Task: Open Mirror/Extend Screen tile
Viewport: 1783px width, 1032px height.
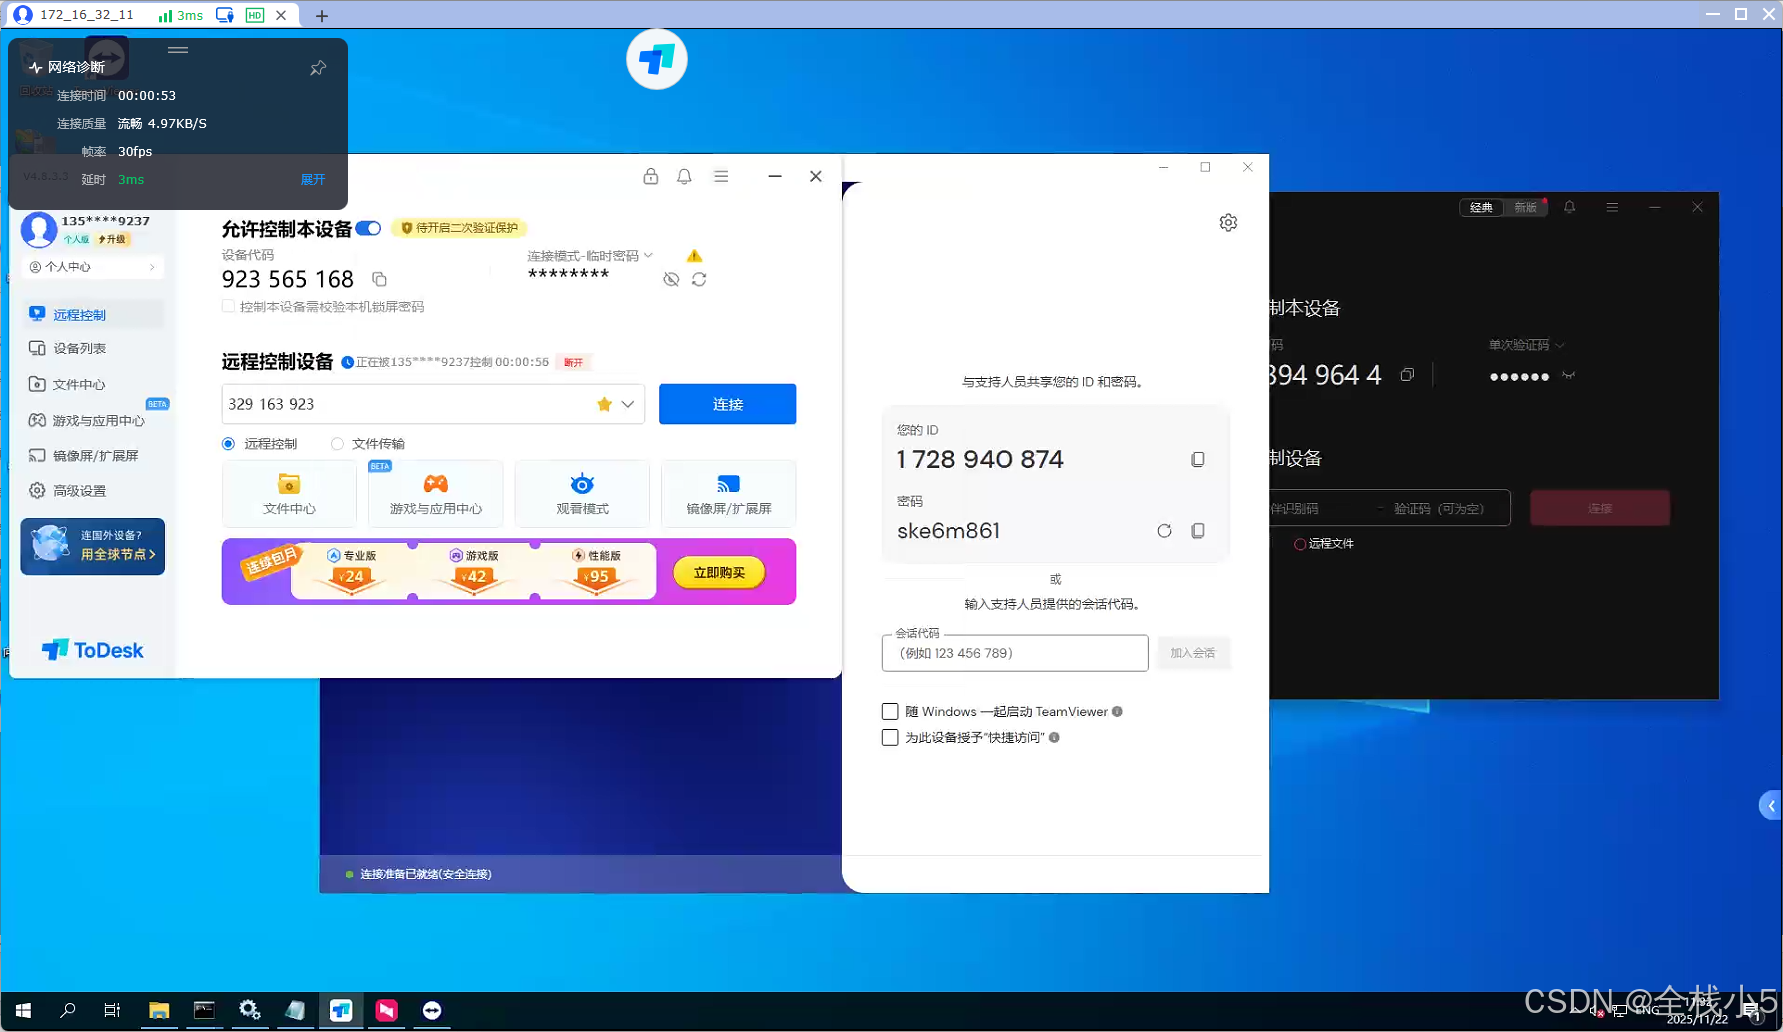Action: pyautogui.click(x=728, y=494)
